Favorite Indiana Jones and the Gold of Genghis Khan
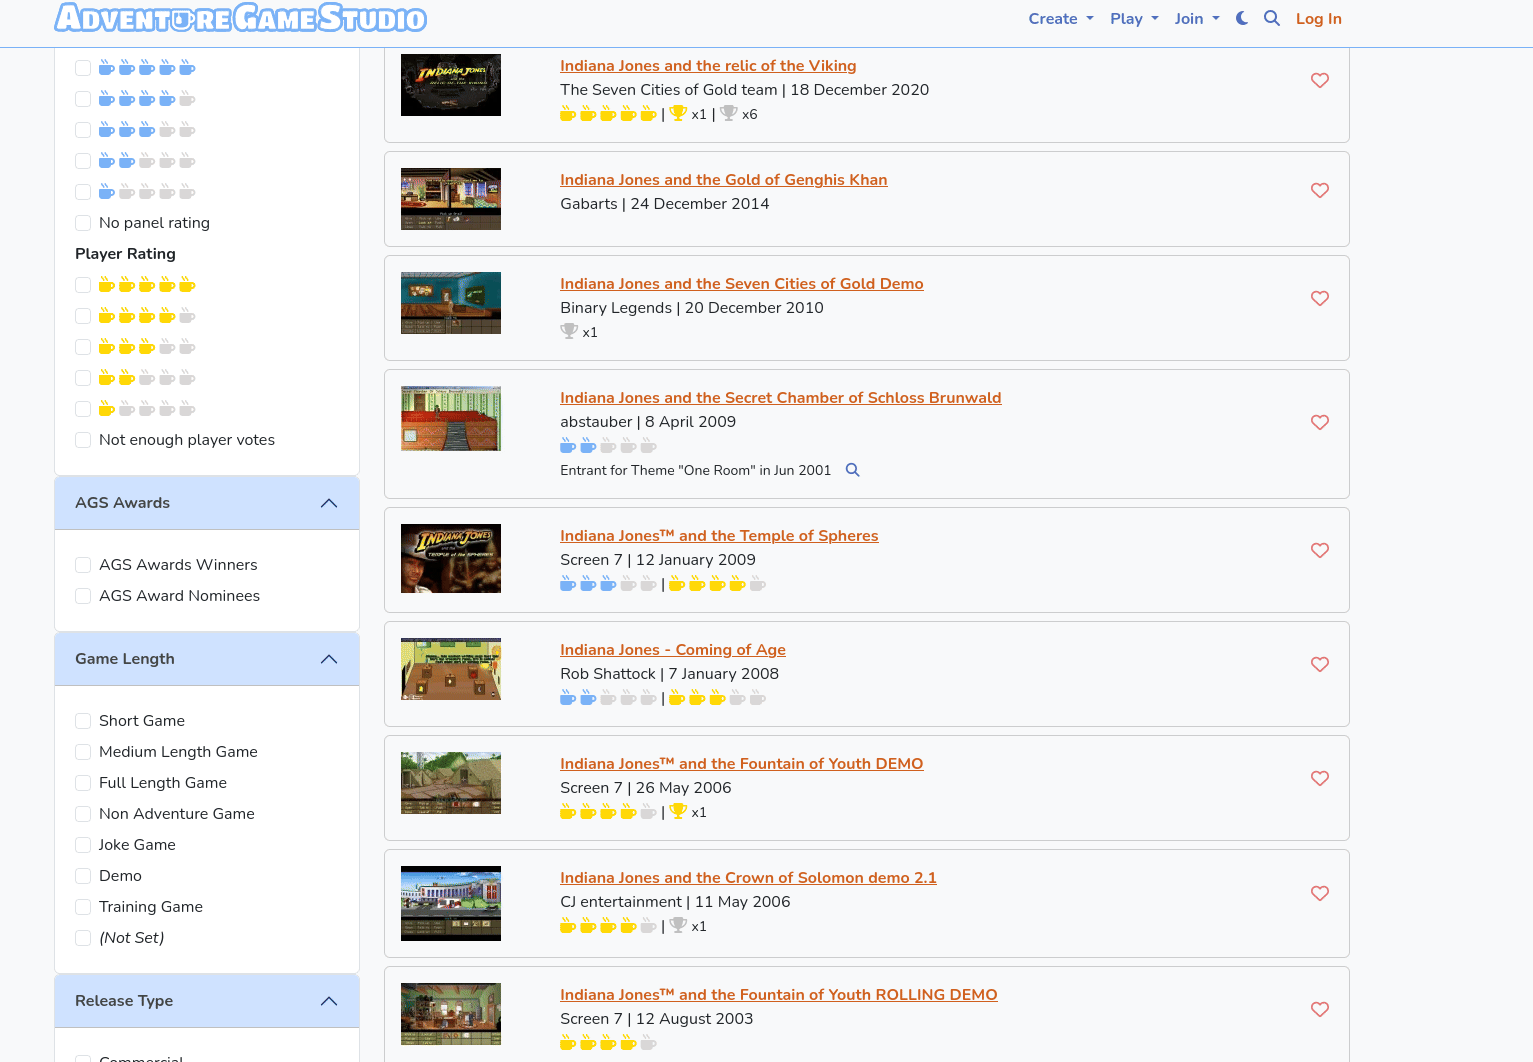Viewport: 1533px width, 1062px height. point(1319,190)
